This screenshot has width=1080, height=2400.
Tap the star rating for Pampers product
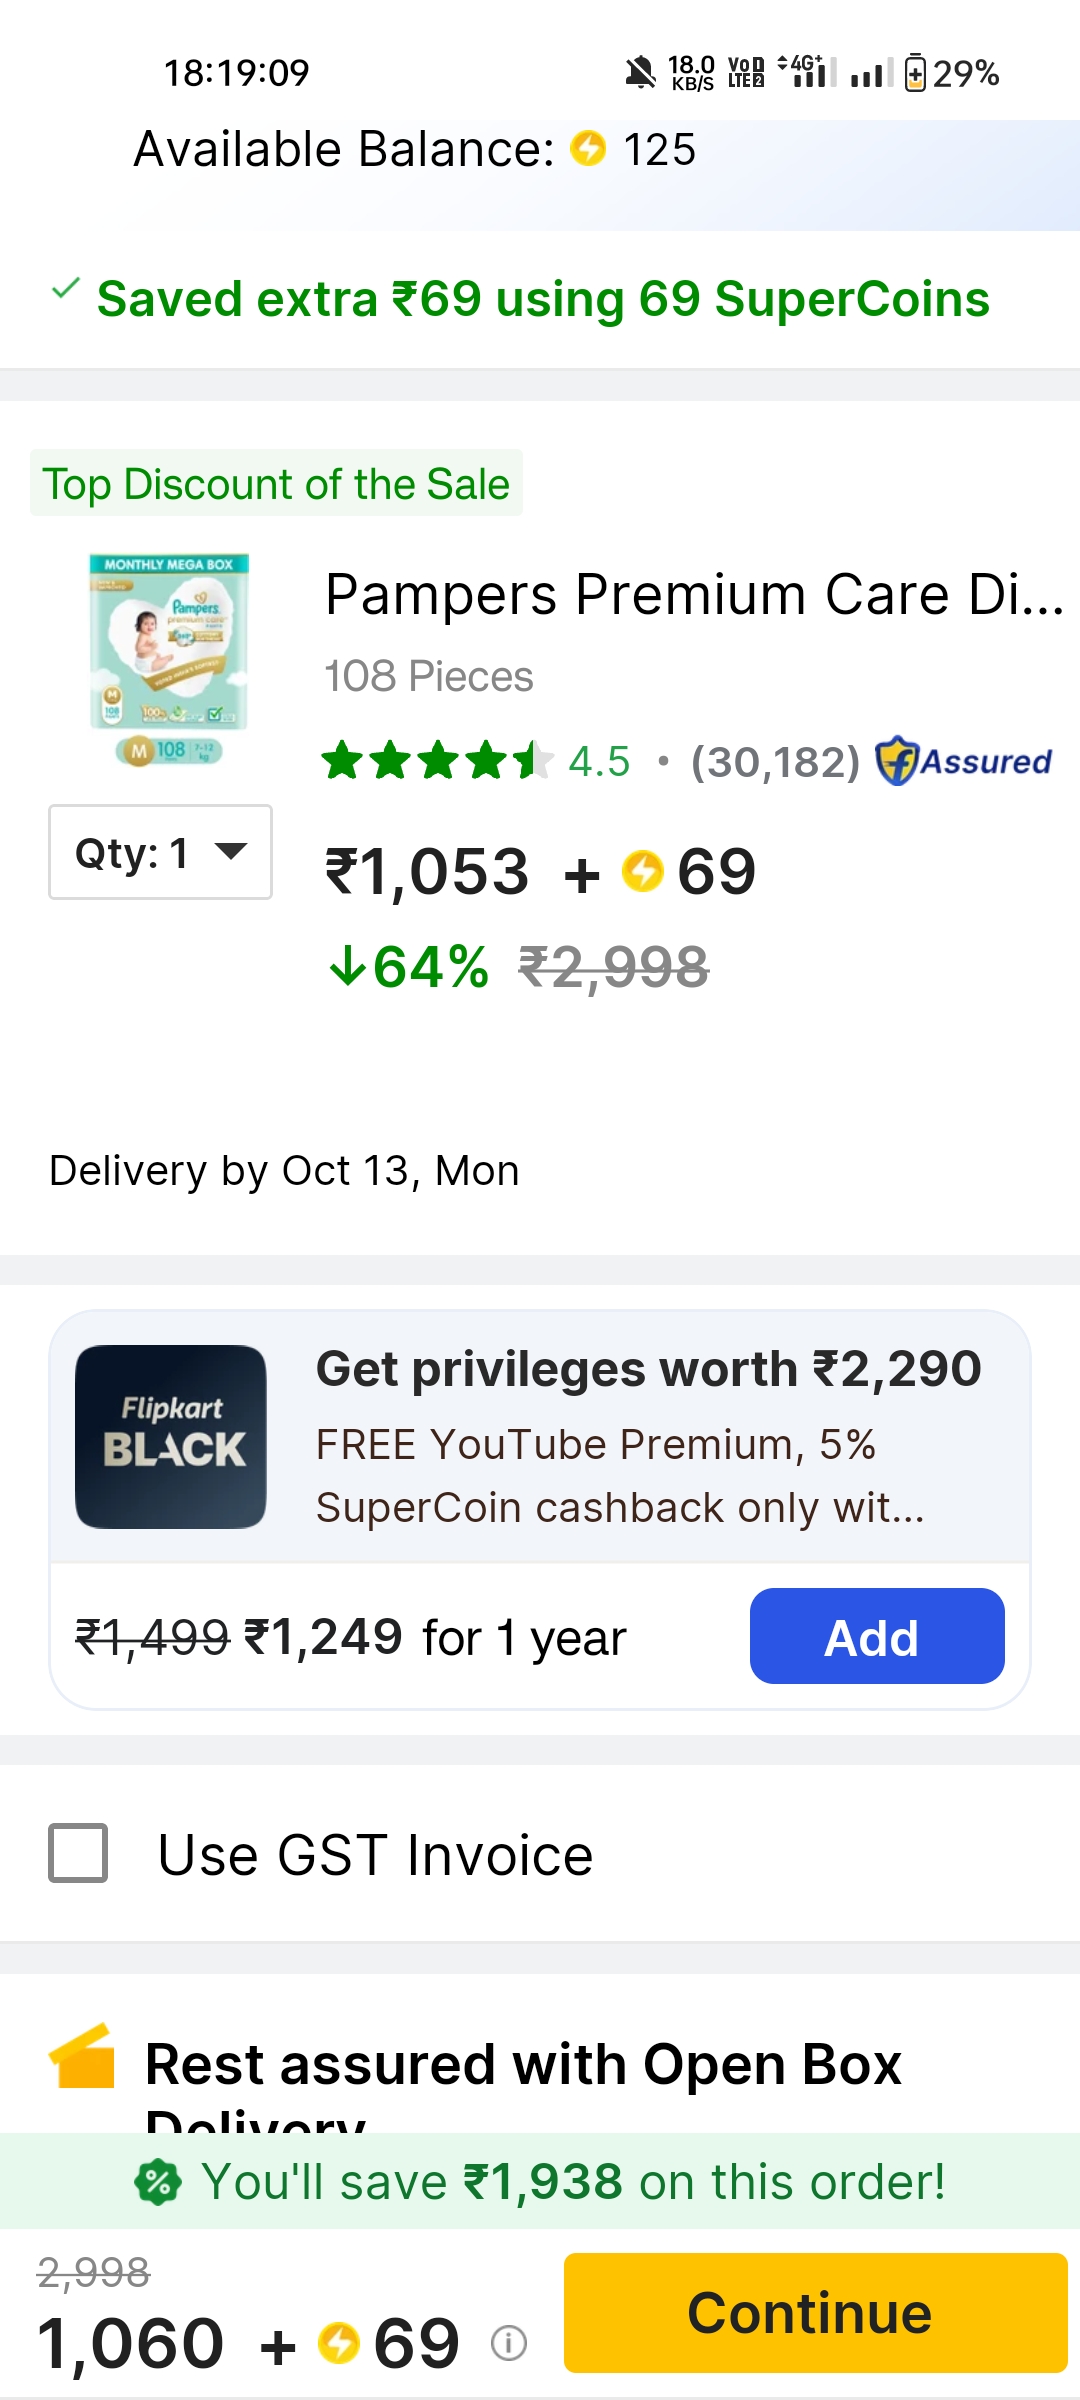click(x=435, y=761)
